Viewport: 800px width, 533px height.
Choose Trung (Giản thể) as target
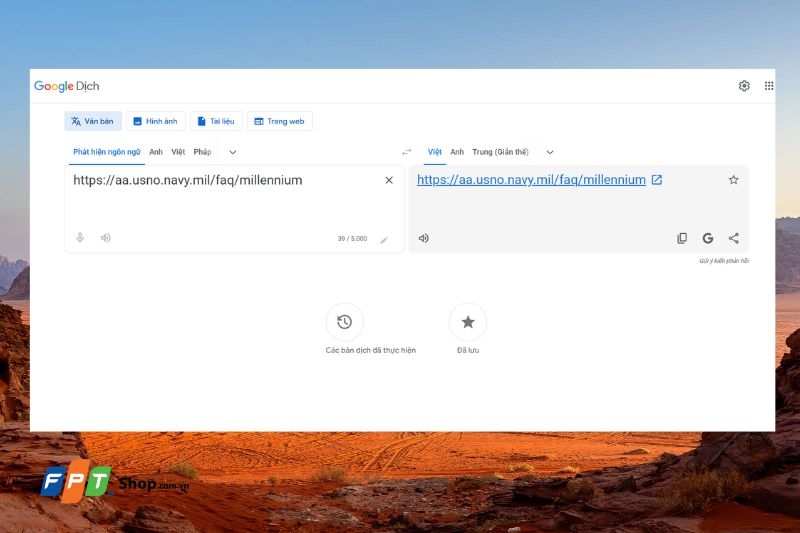[501, 152]
